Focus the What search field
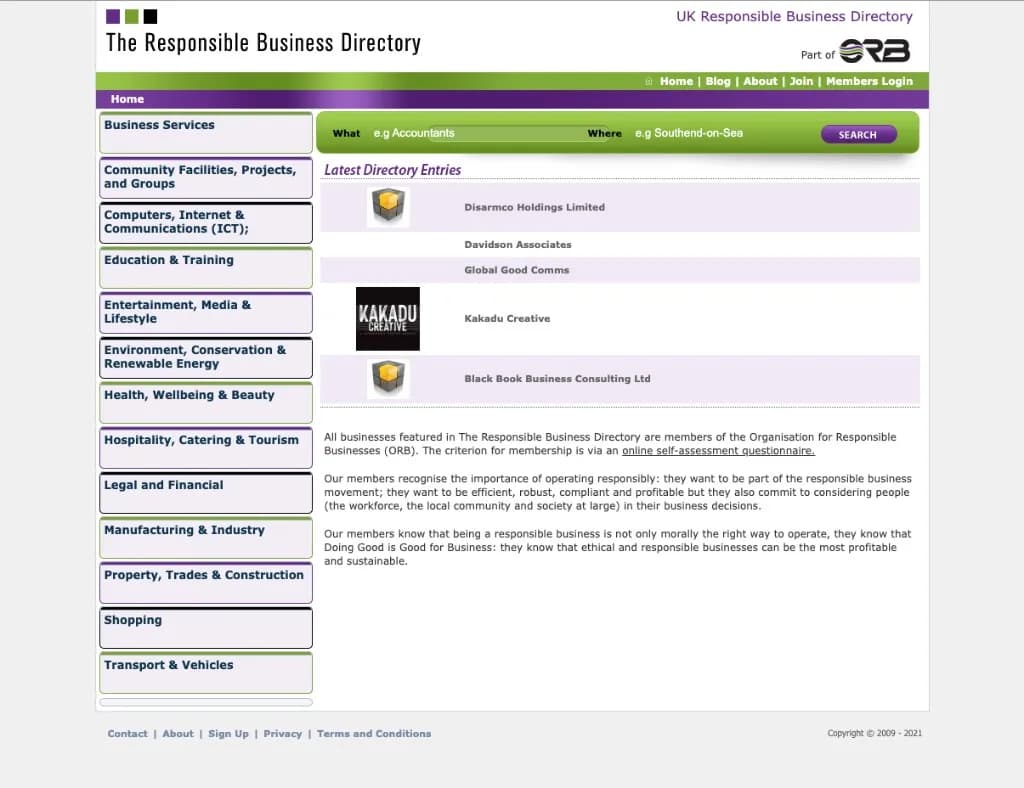 475,133
